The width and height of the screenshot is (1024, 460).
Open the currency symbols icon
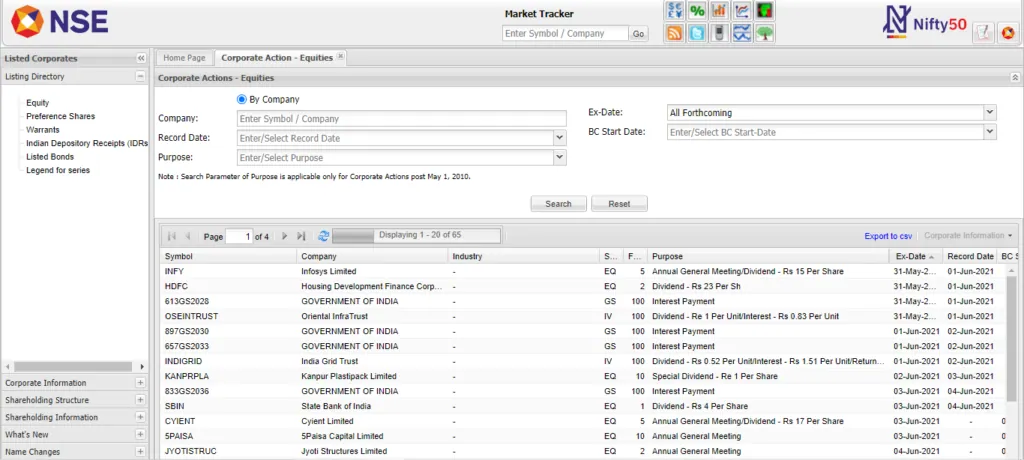(x=674, y=10)
